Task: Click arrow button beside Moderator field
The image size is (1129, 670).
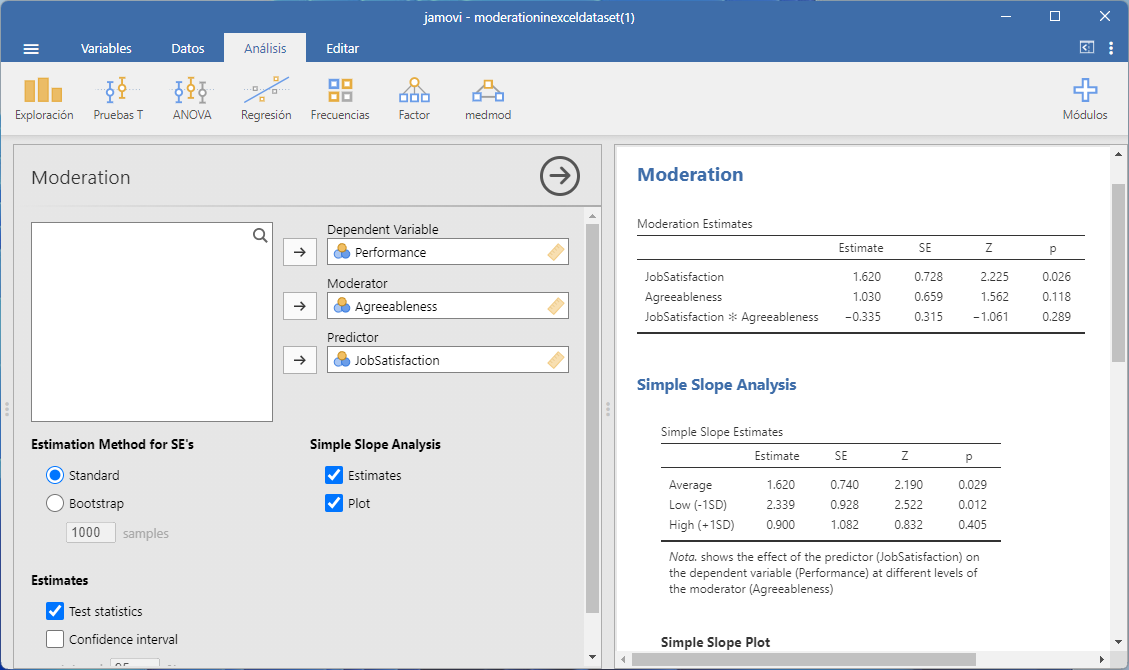Action: point(299,306)
